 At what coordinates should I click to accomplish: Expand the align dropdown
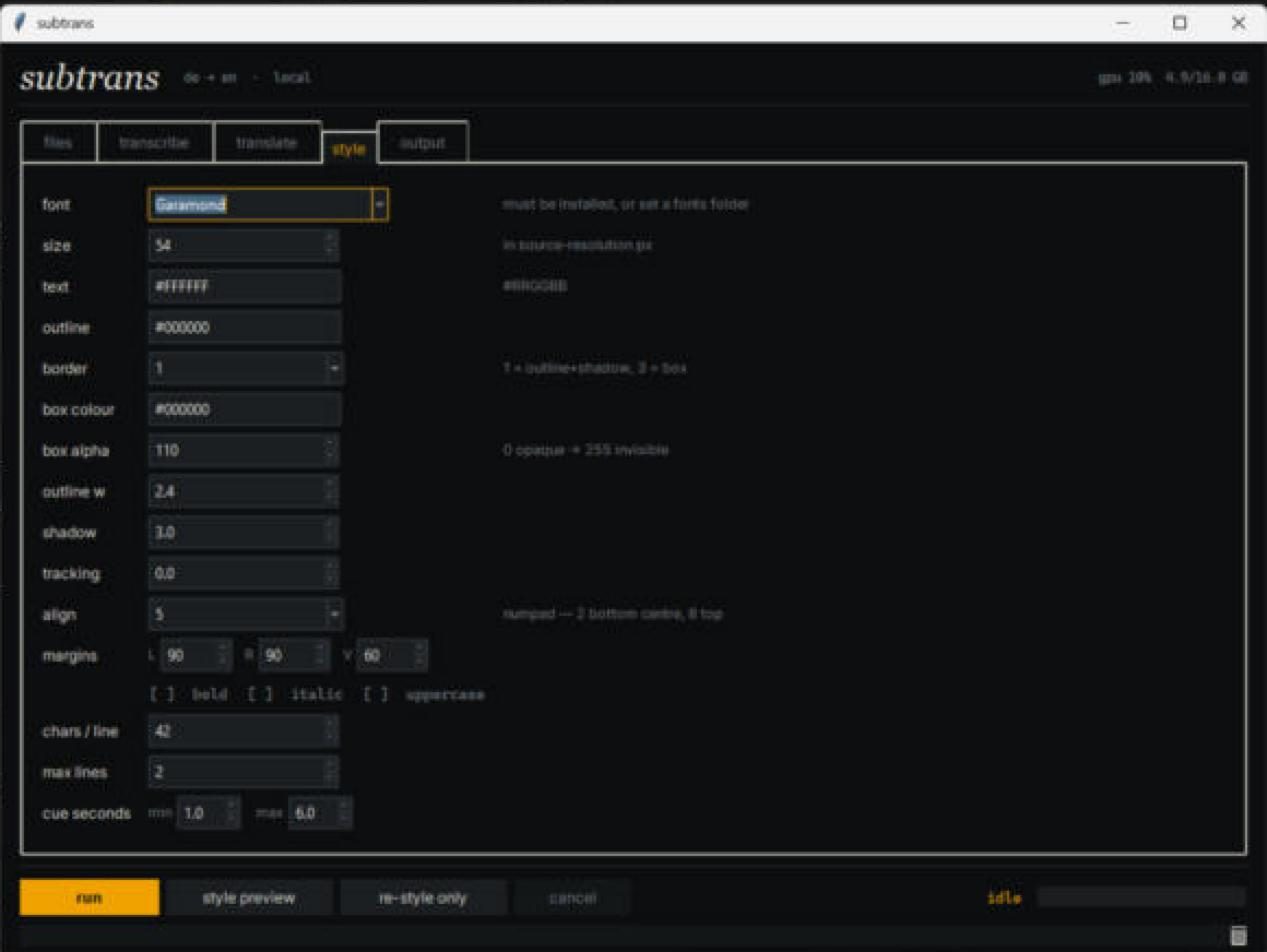[x=334, y=613]
